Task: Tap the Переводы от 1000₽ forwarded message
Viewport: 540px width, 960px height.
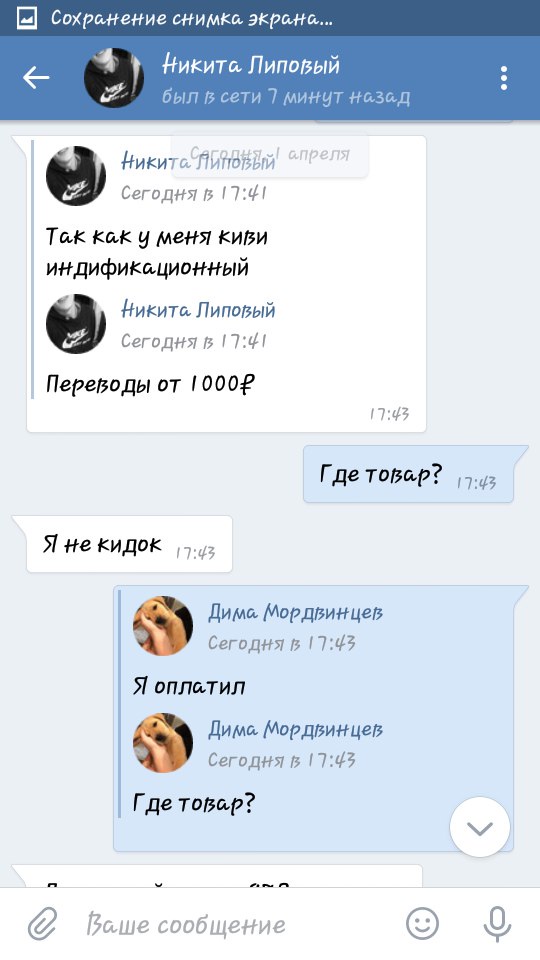Action: 151,384
